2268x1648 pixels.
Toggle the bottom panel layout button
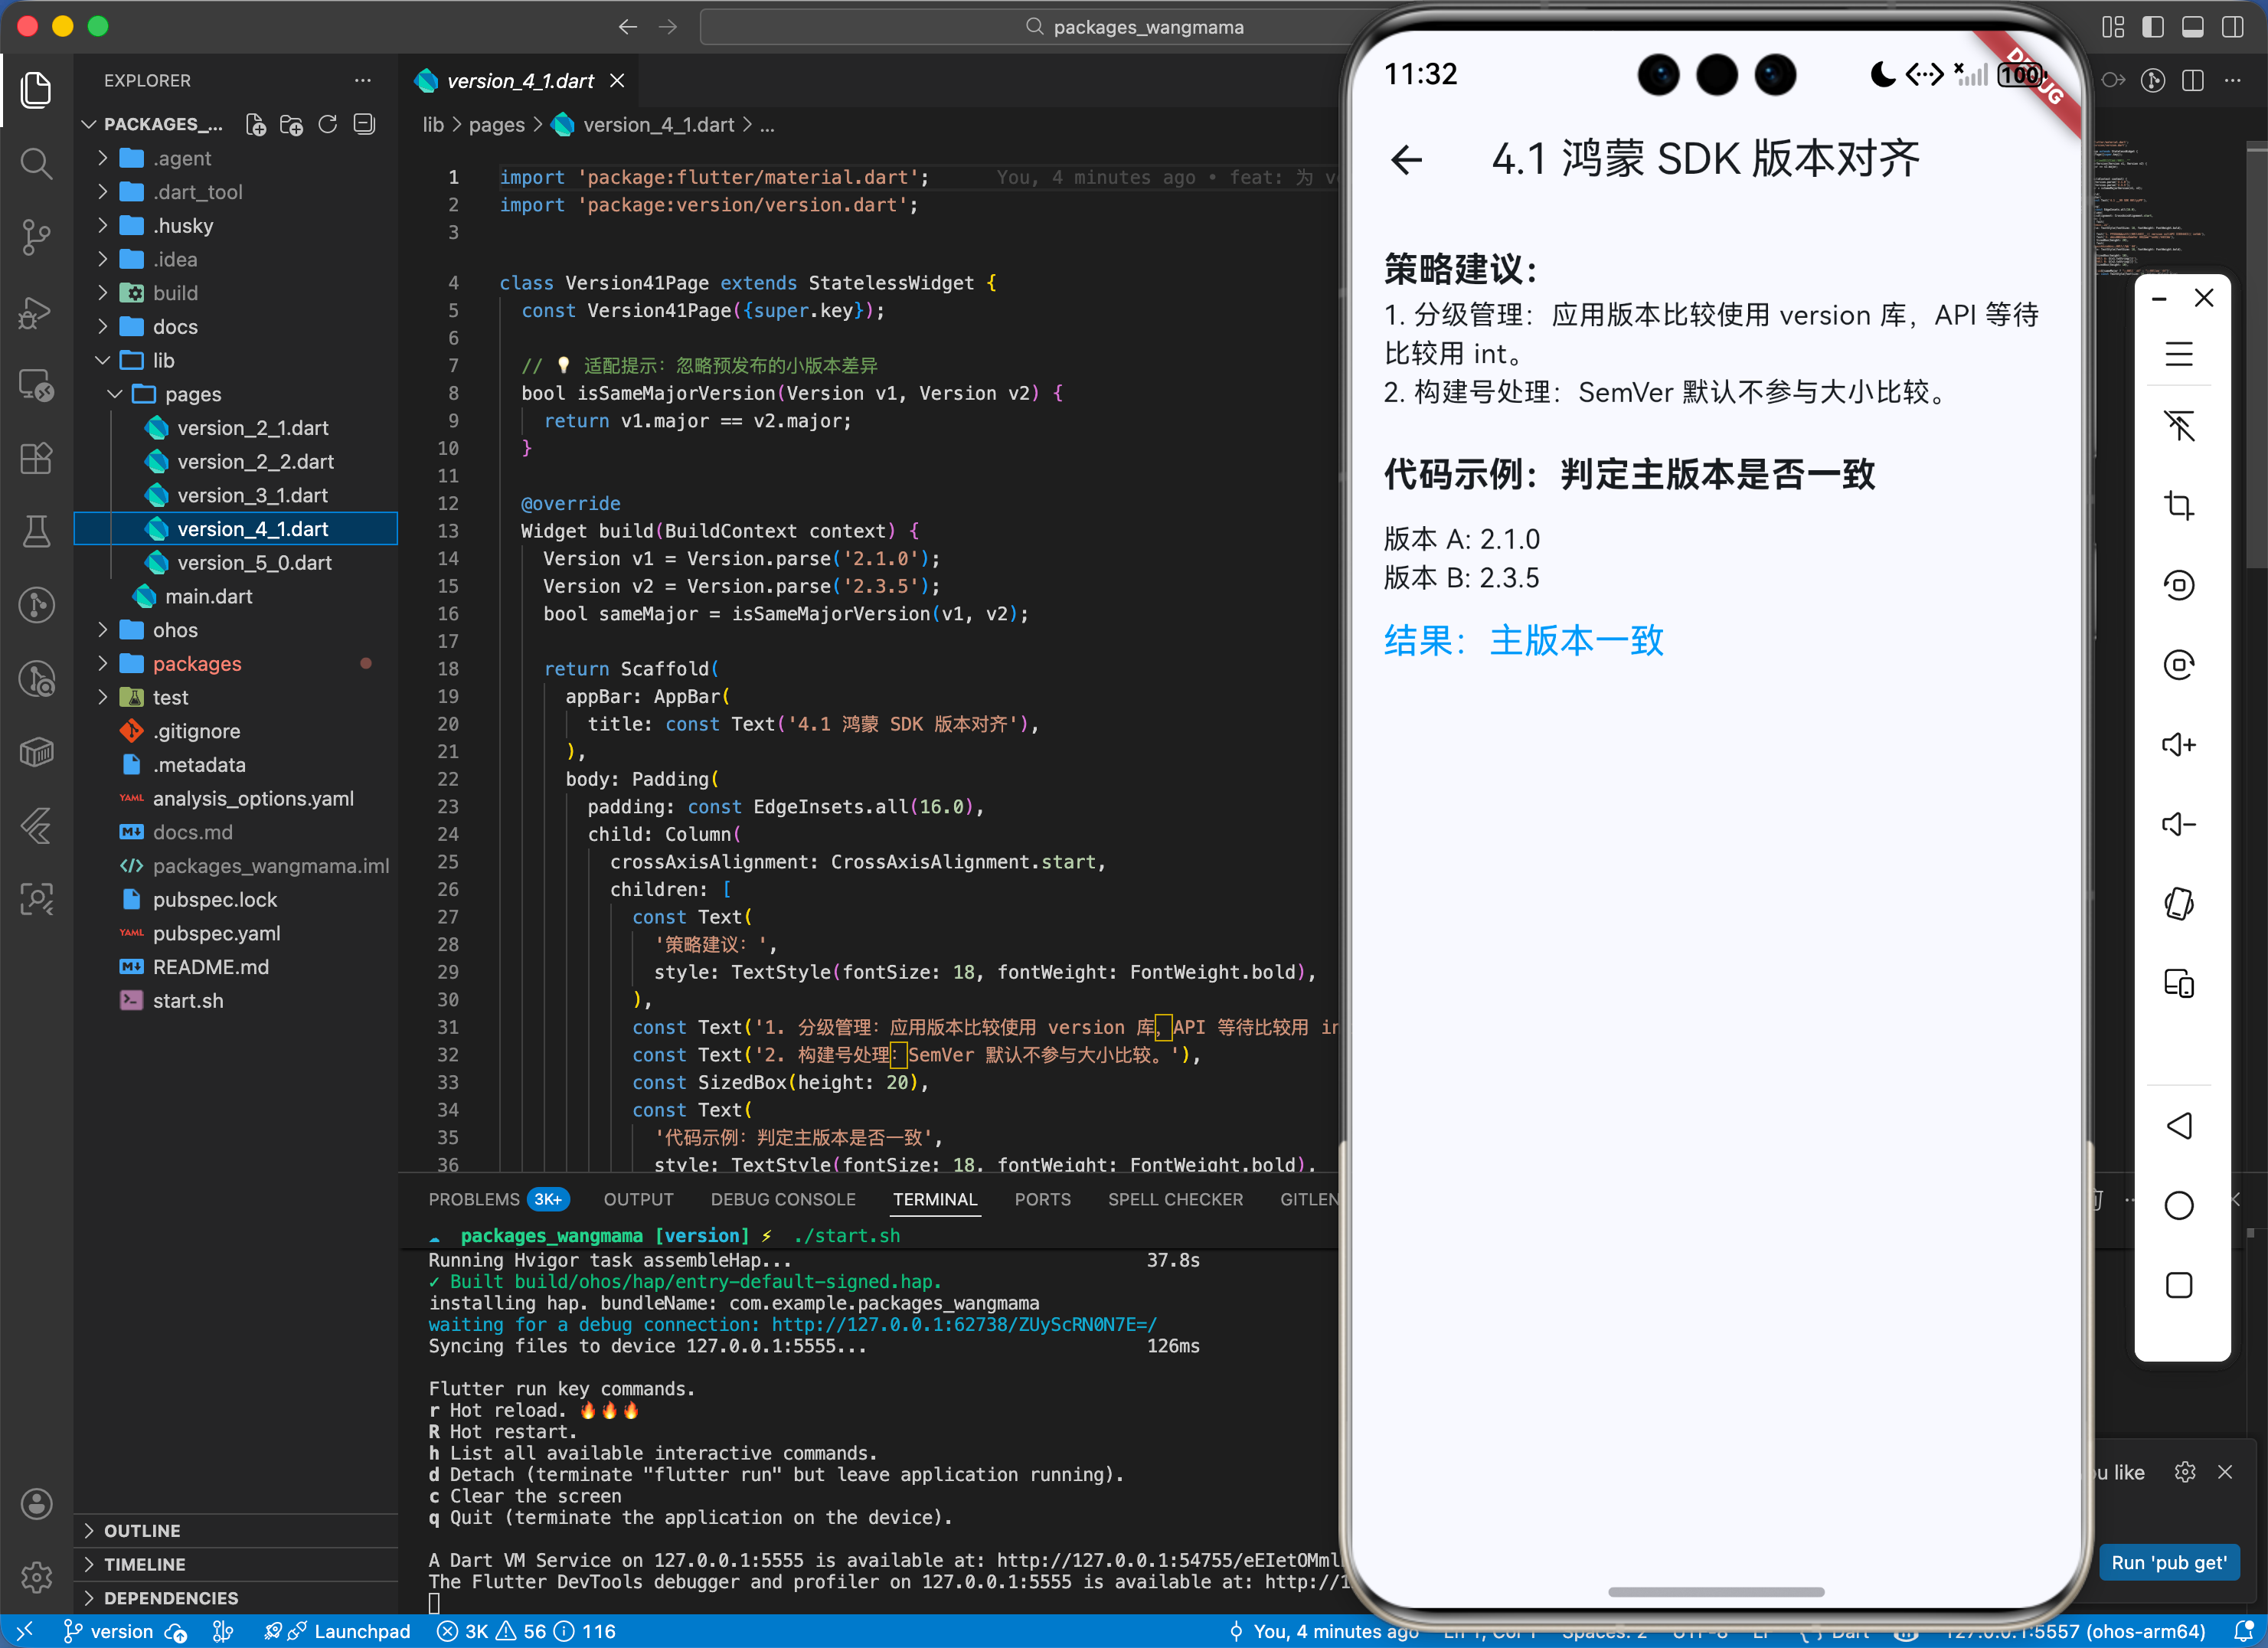click(x=2192, y=27)
